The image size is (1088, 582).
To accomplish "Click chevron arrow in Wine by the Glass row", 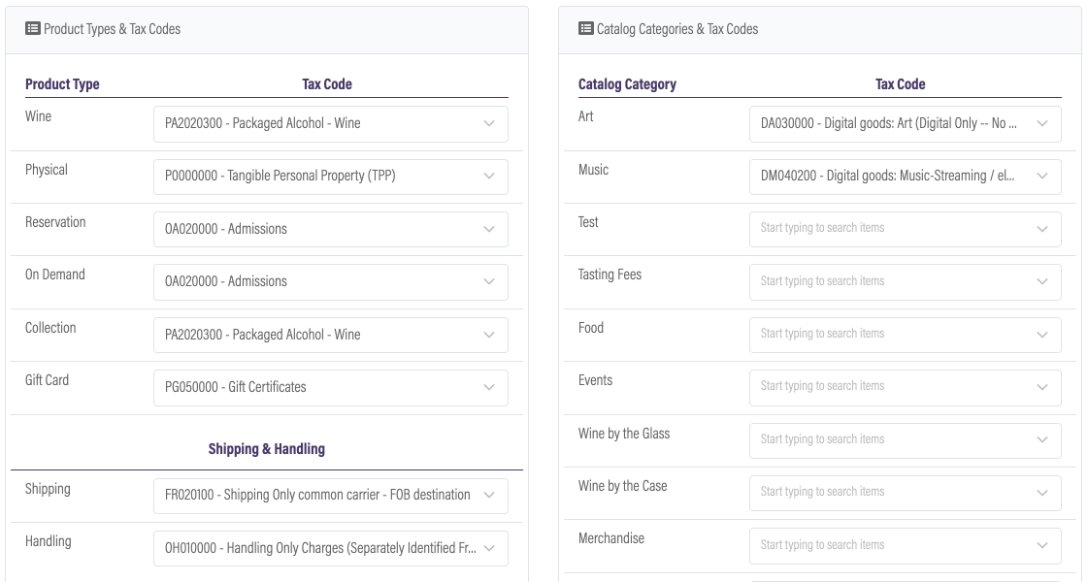I will [1042, 440].
